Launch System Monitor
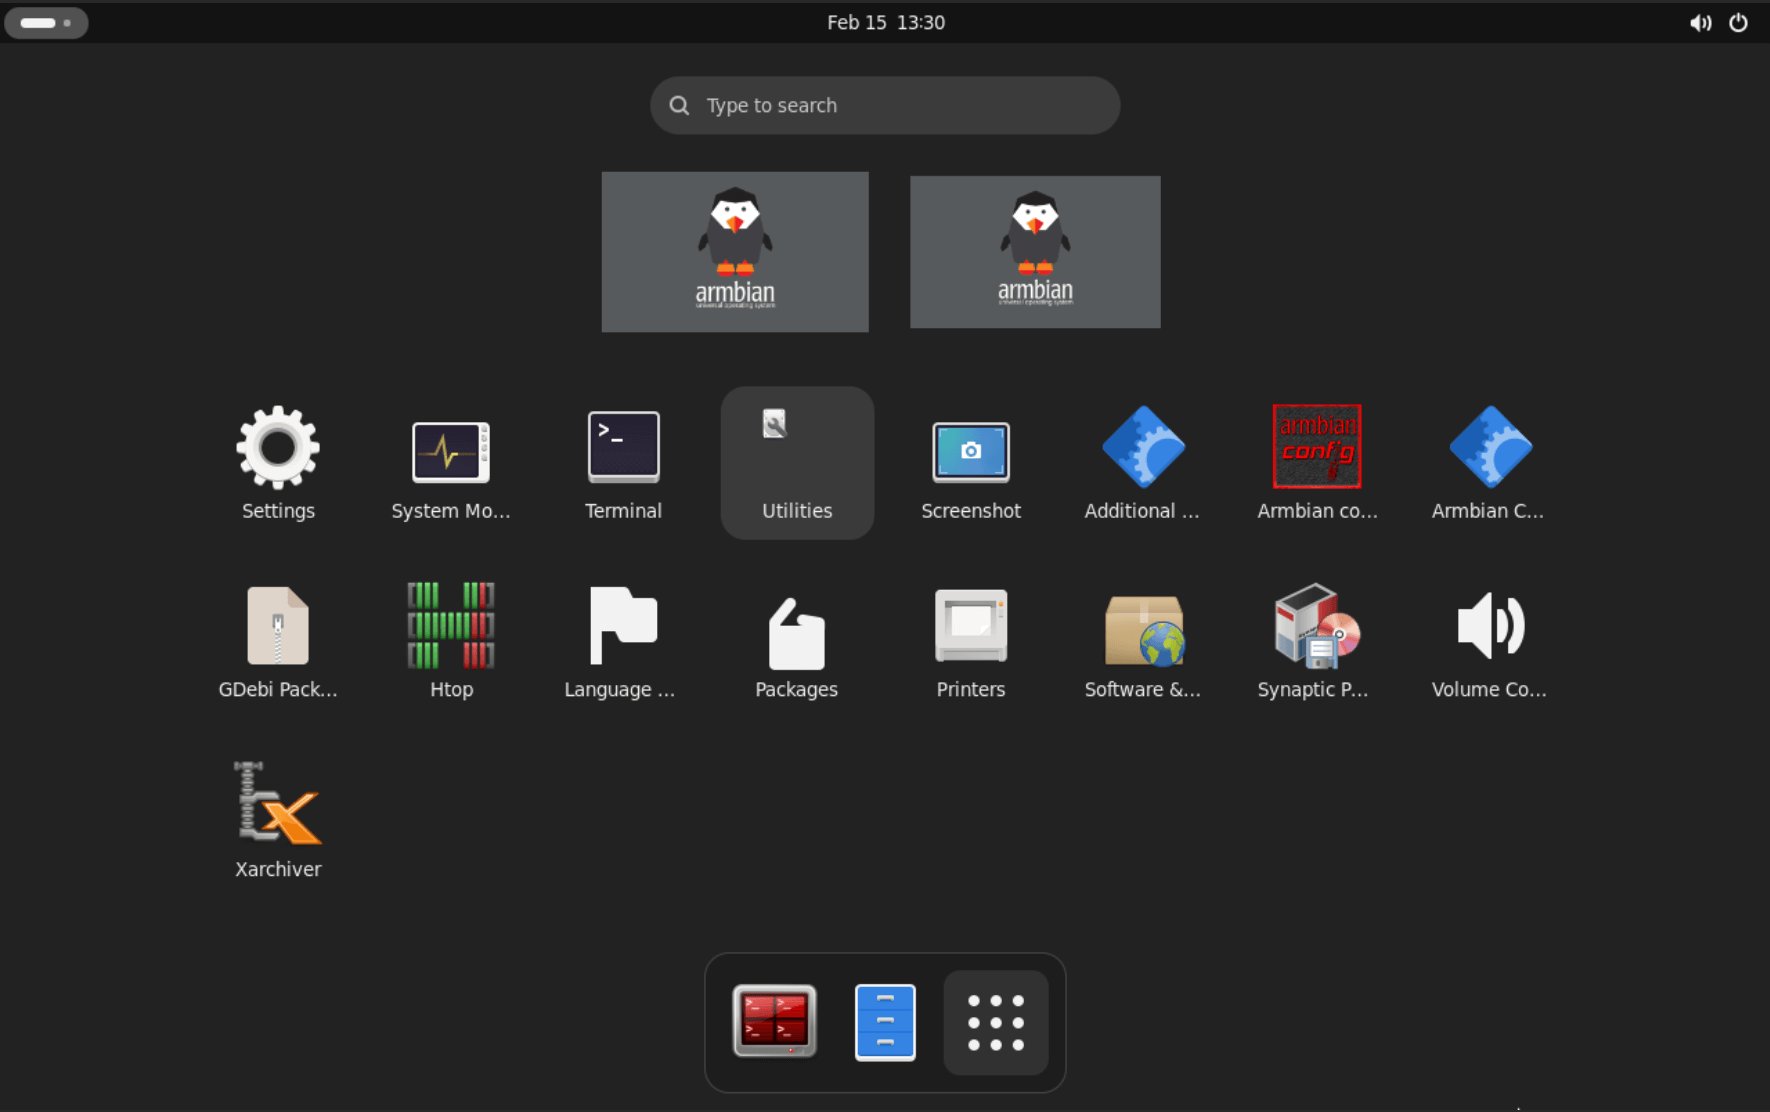The image size is (1770, 1112). tap(451, 463)
